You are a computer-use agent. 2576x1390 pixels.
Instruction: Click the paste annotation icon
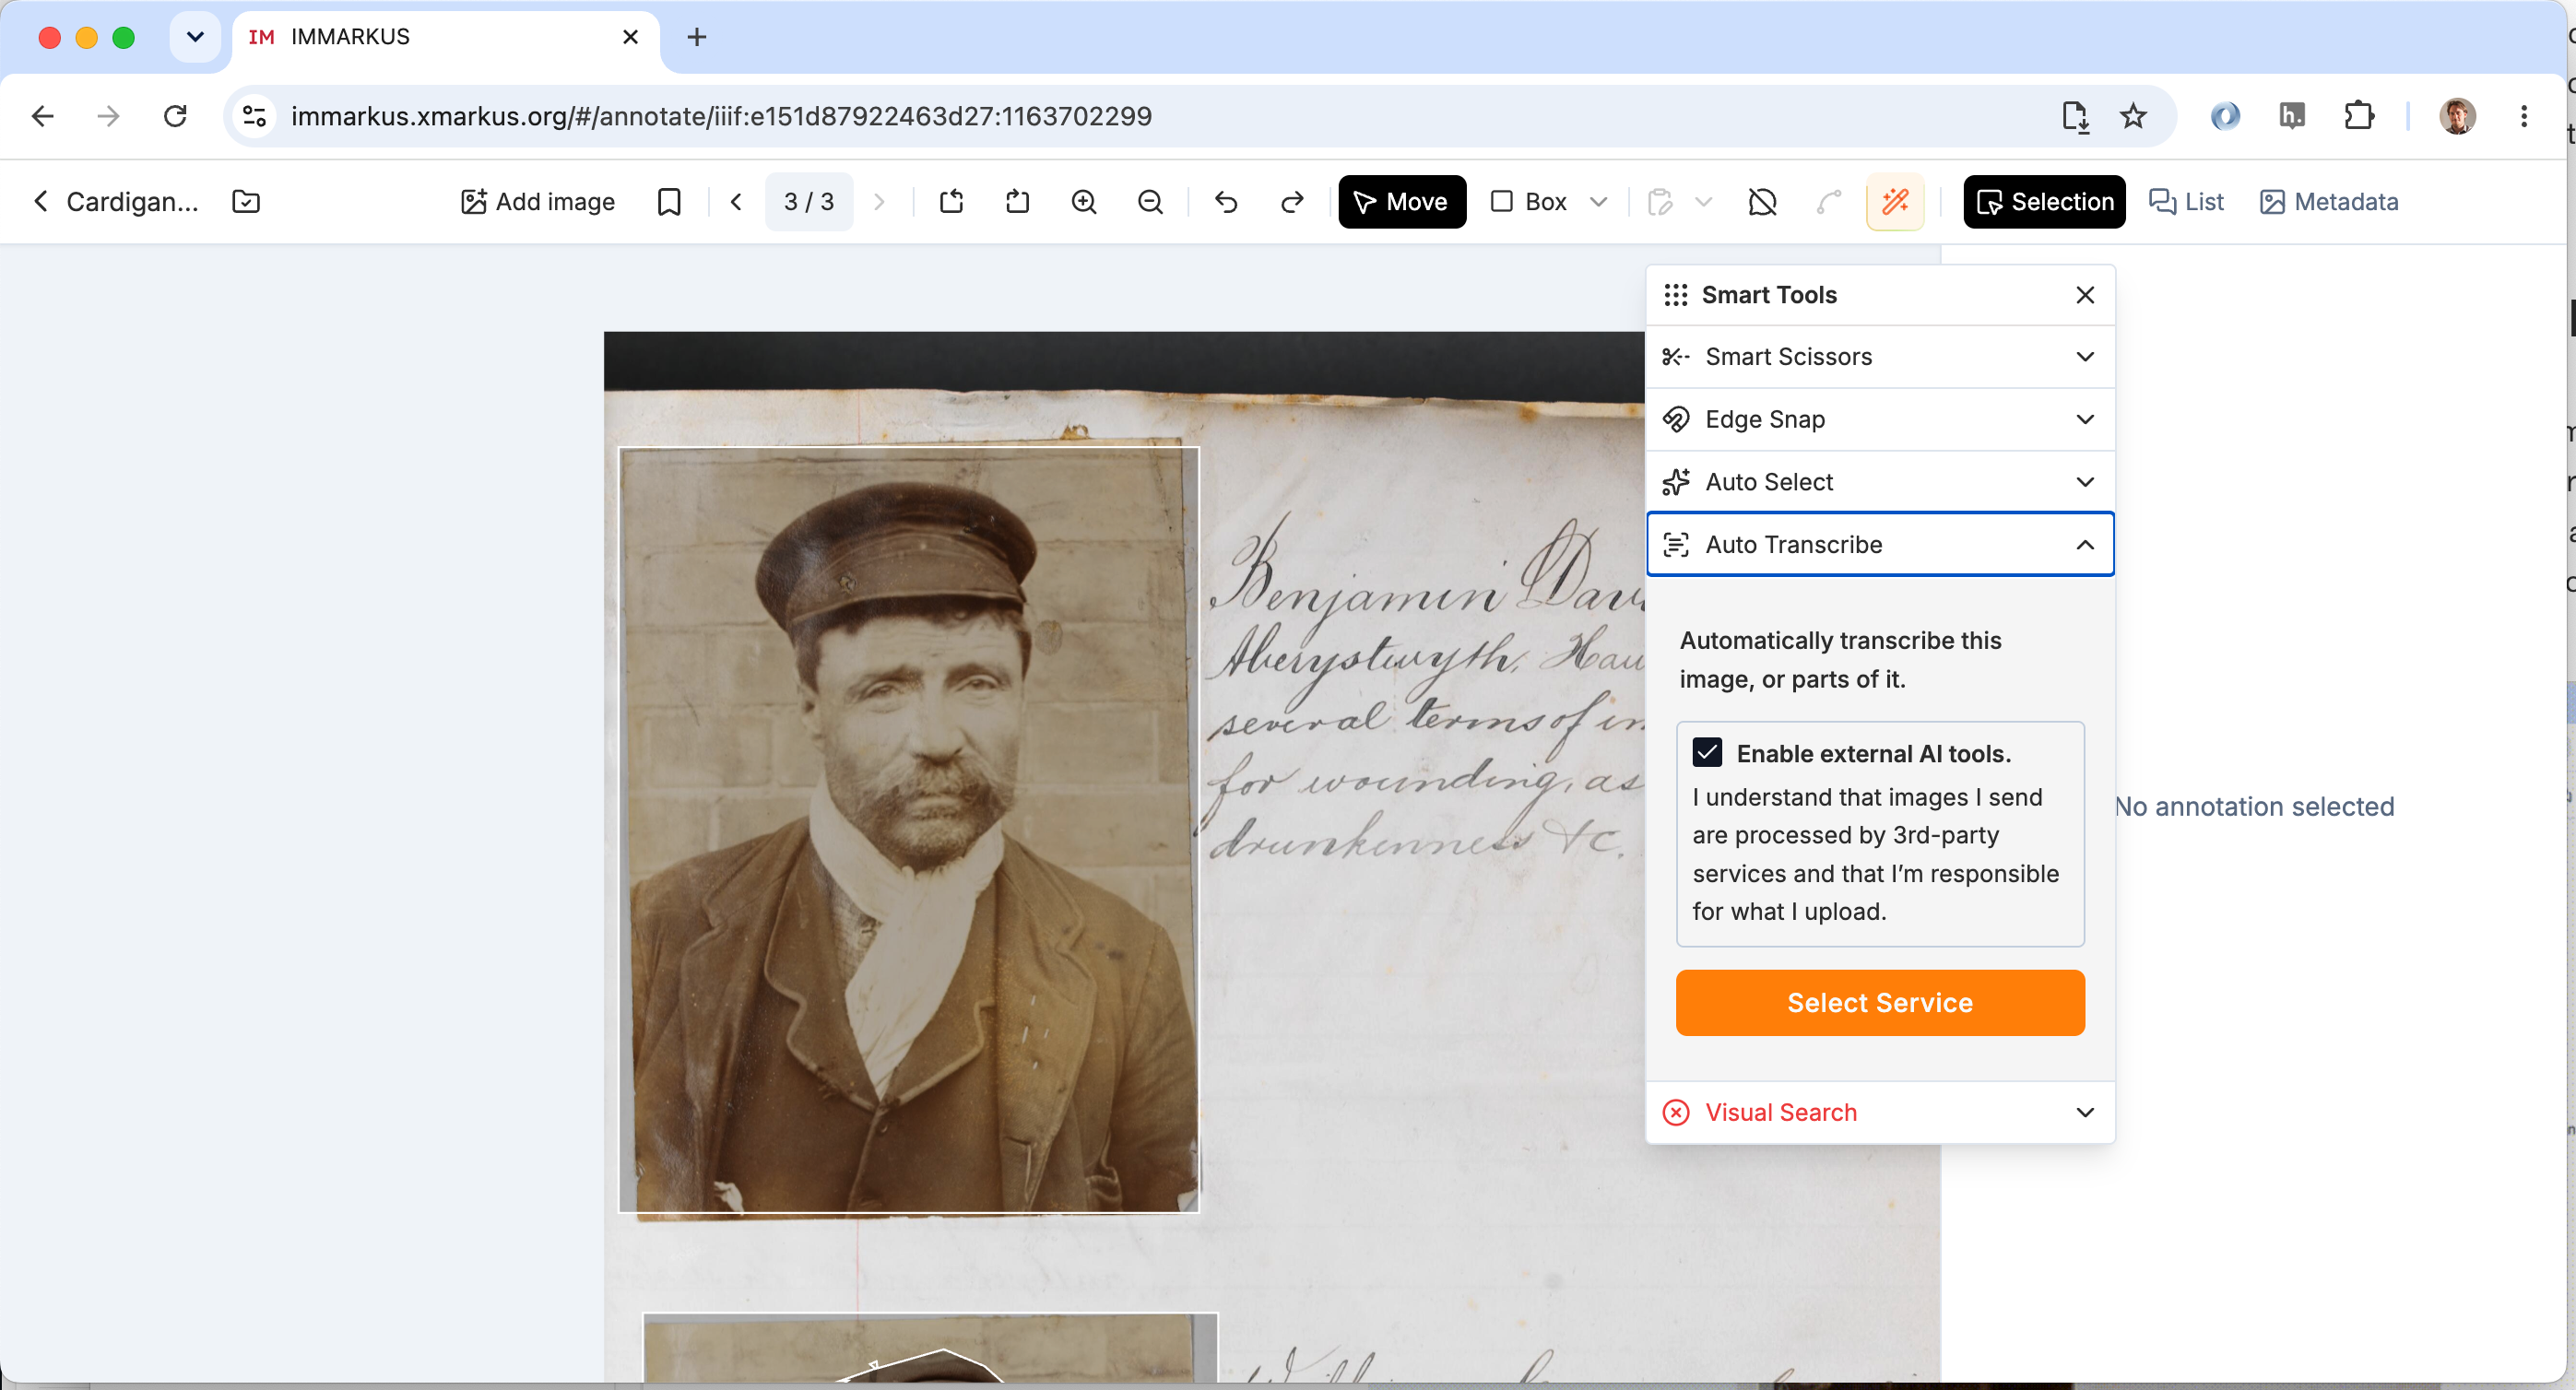[x=1660, y=202]
